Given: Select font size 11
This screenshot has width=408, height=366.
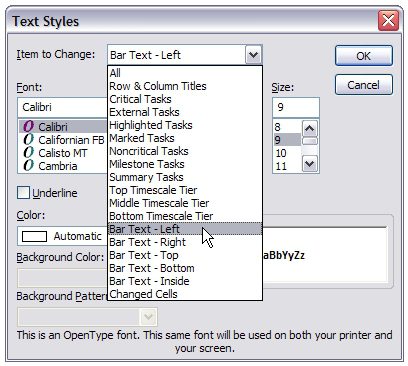Looking at the screenshot, I should pos(287,166).
